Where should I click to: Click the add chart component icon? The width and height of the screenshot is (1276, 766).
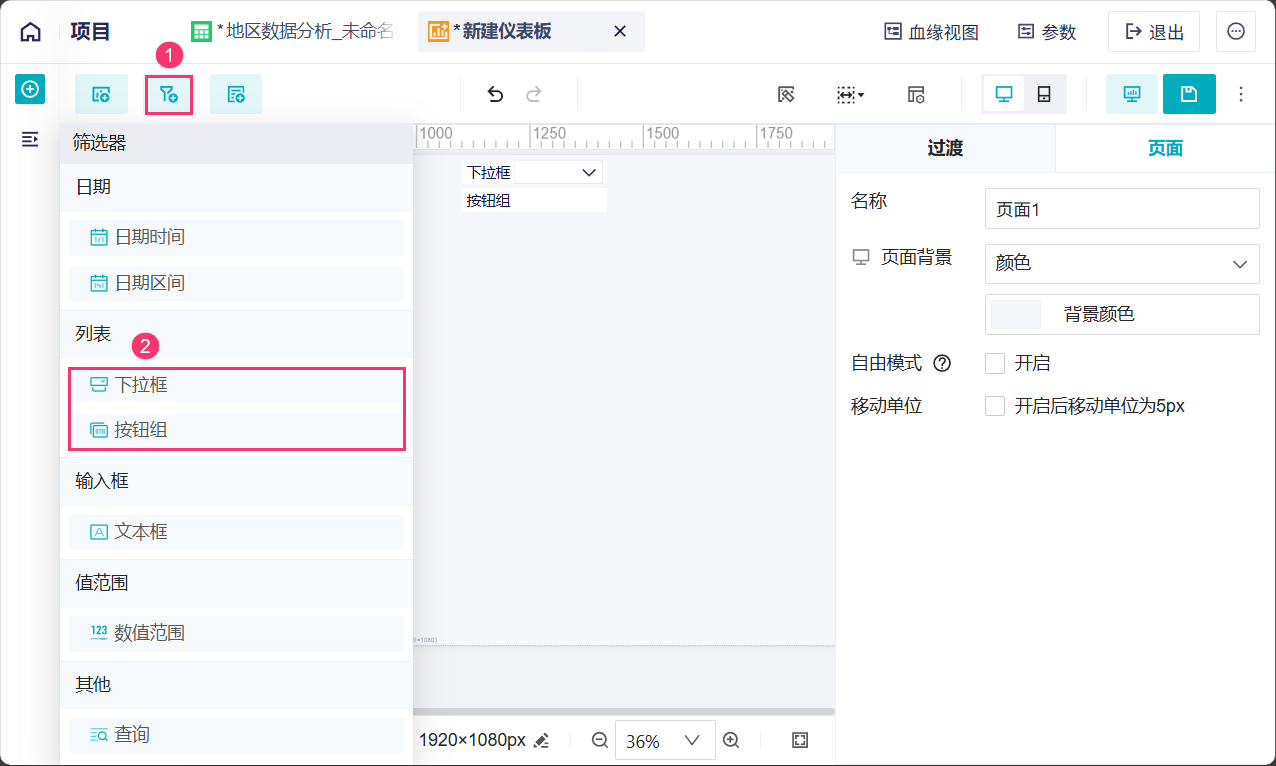101,94
